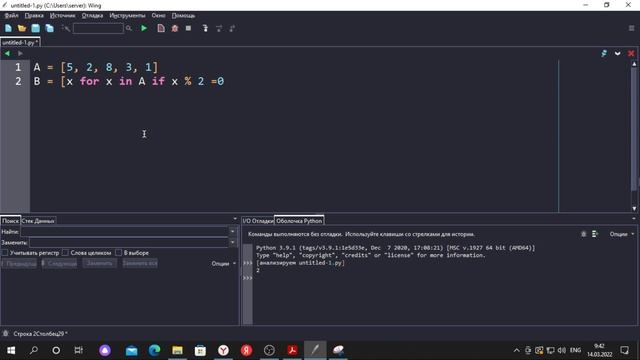640x360 pixels.
Task: Click the lines-with-arrow icon in the Python shell toolbar
Action: tap(595, 234)
